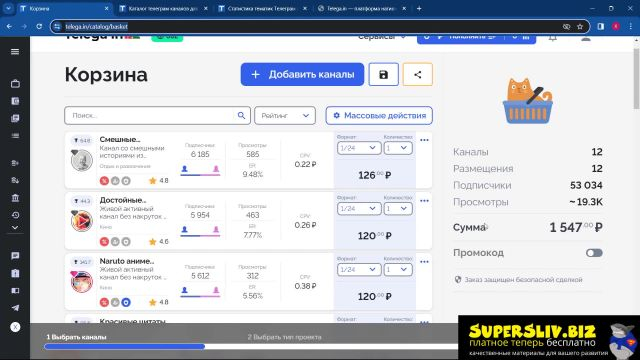Click step 1 Выбрать каналы
Viewport: 640px width, 360px height.
[76, 337]
